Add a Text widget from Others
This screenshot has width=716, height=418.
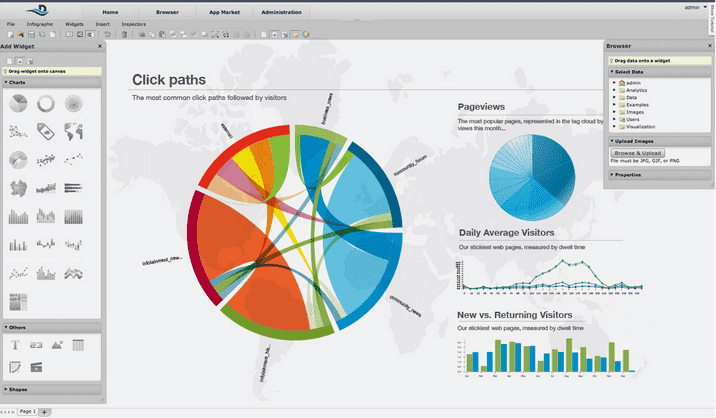tap(16, 345)
